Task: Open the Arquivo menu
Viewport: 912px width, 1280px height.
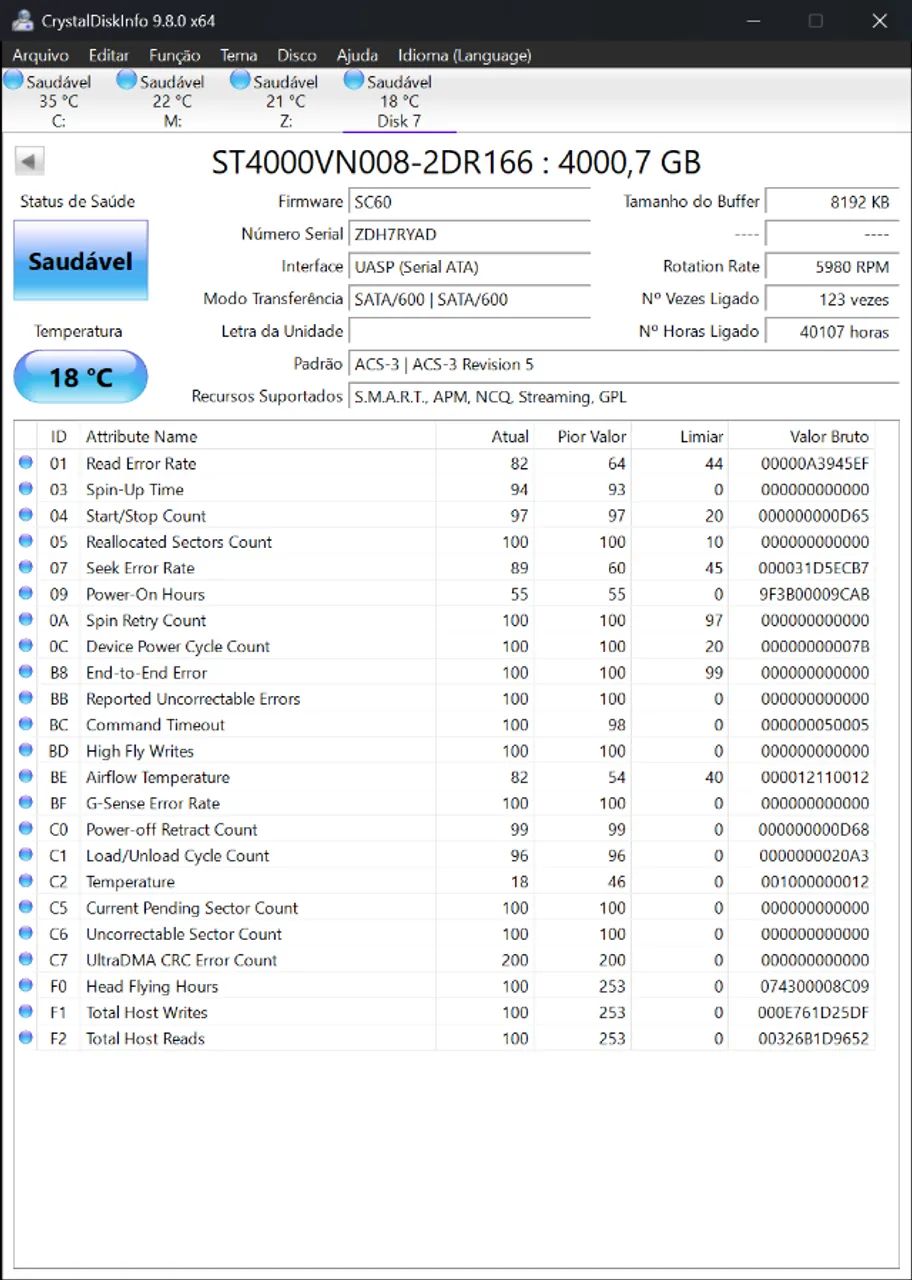Action: click(40, 55)
